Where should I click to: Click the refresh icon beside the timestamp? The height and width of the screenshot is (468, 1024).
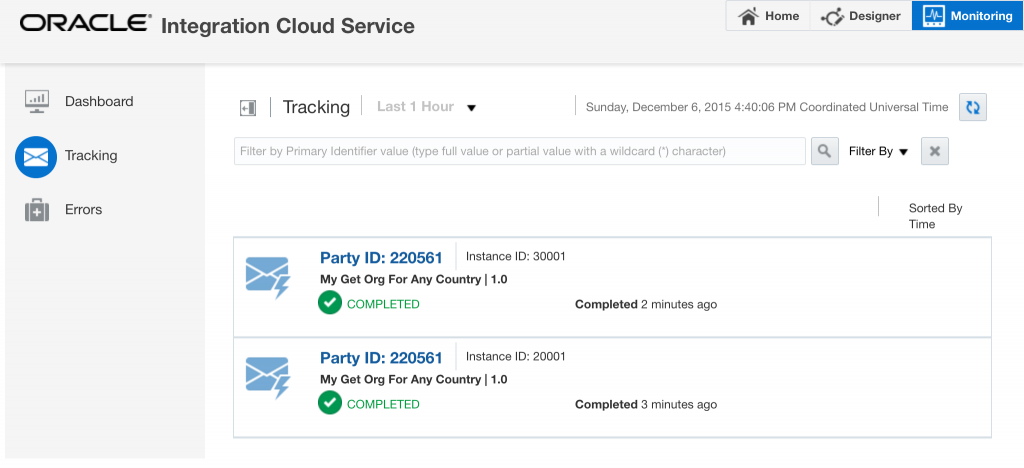[x=972, y=107]
